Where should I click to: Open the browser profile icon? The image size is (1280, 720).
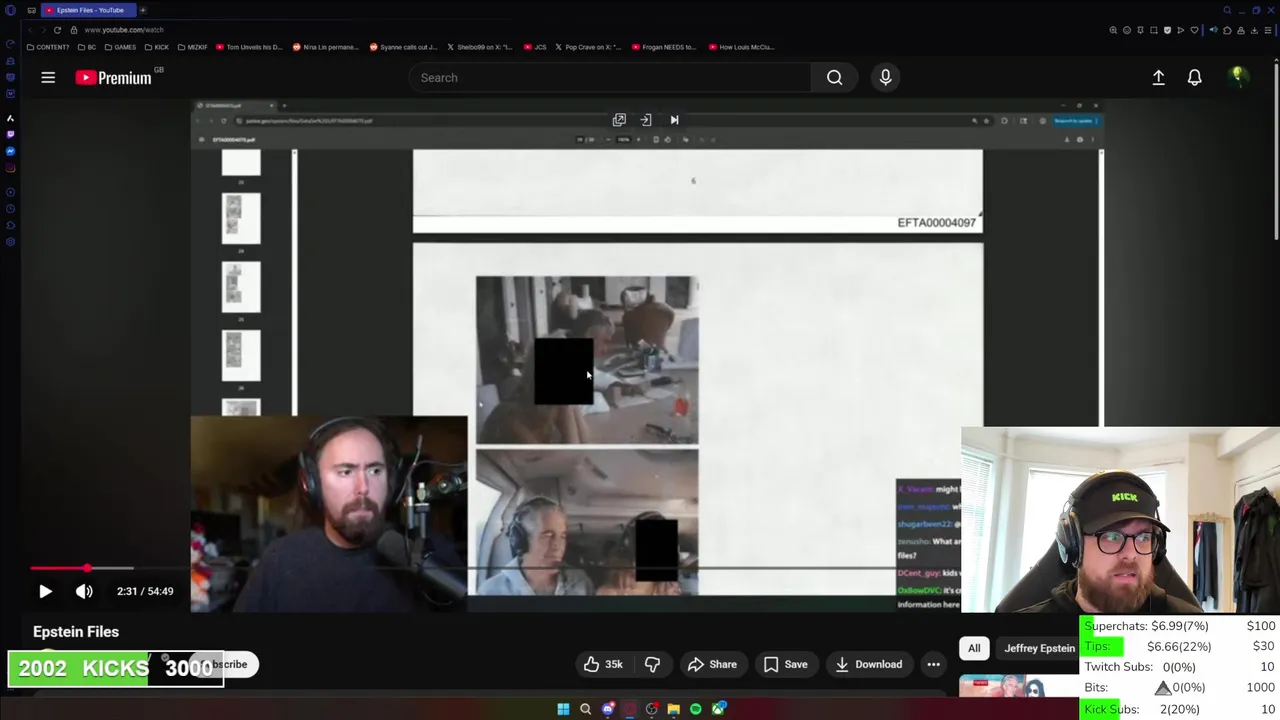point(1241,30)
